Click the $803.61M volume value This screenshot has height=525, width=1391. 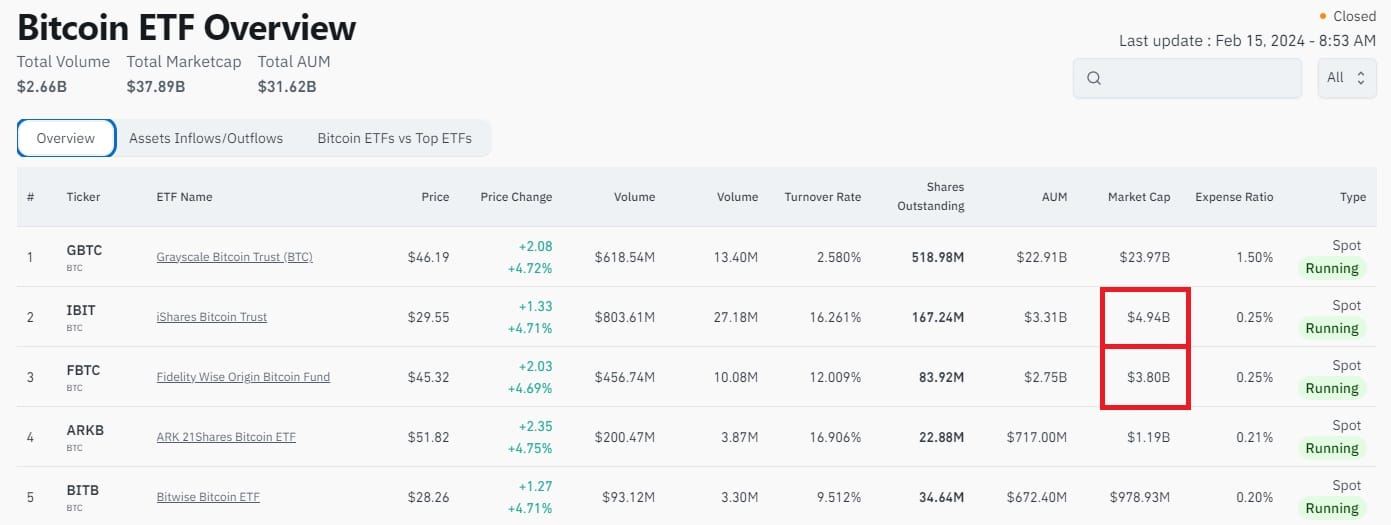(625, 317)
